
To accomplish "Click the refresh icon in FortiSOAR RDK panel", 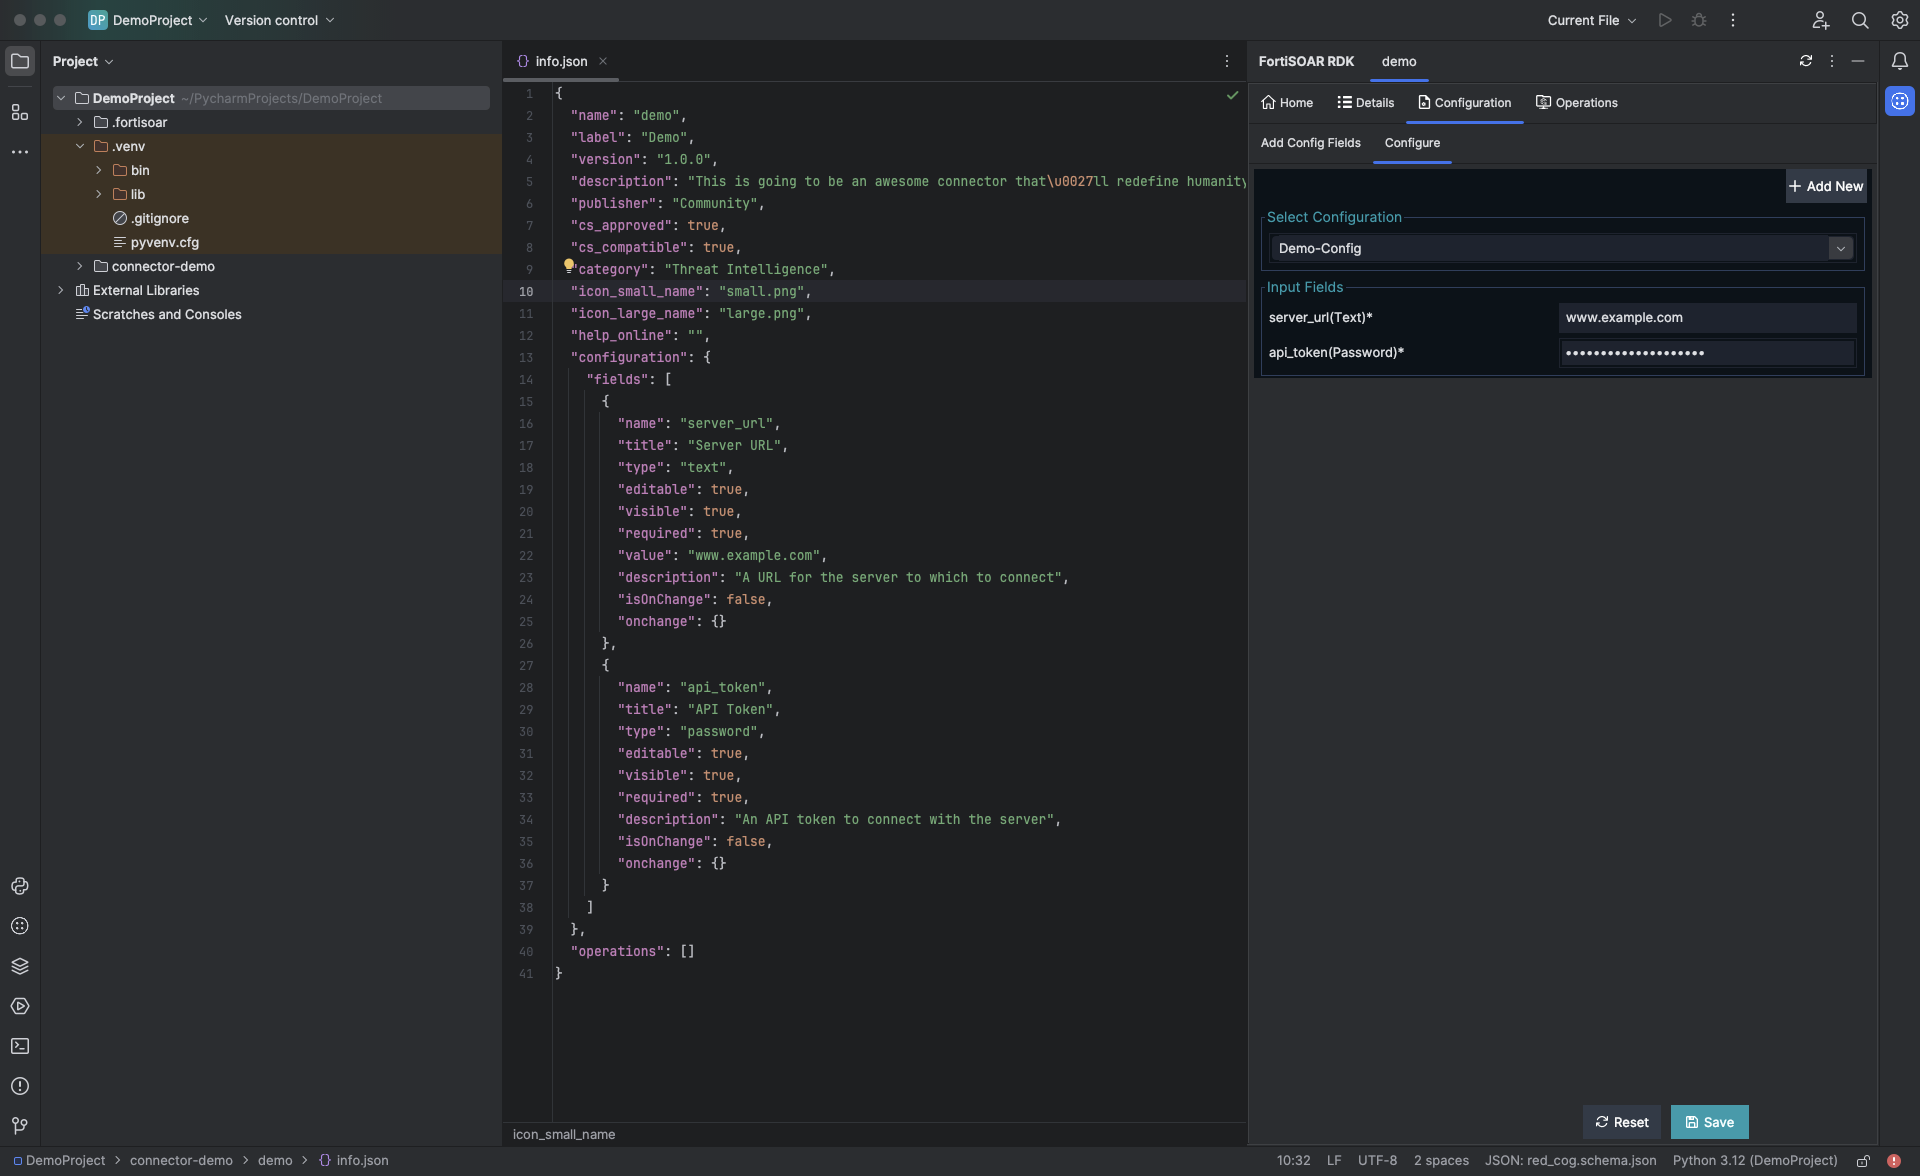I will coord(1805,61).
